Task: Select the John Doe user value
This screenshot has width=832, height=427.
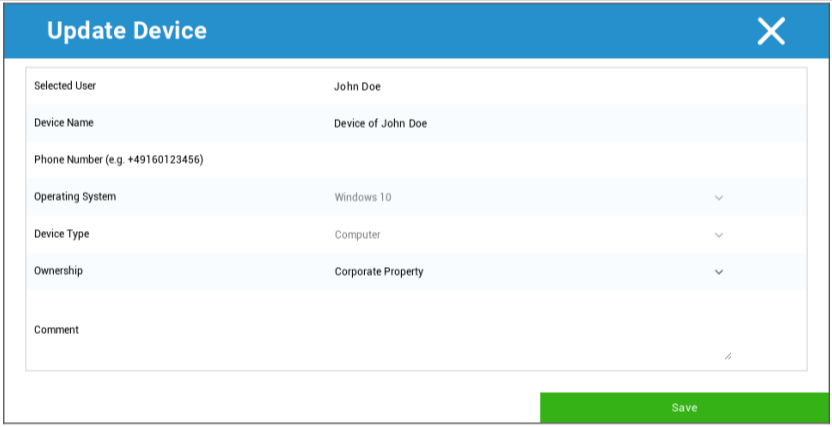Action: (357, 87)
